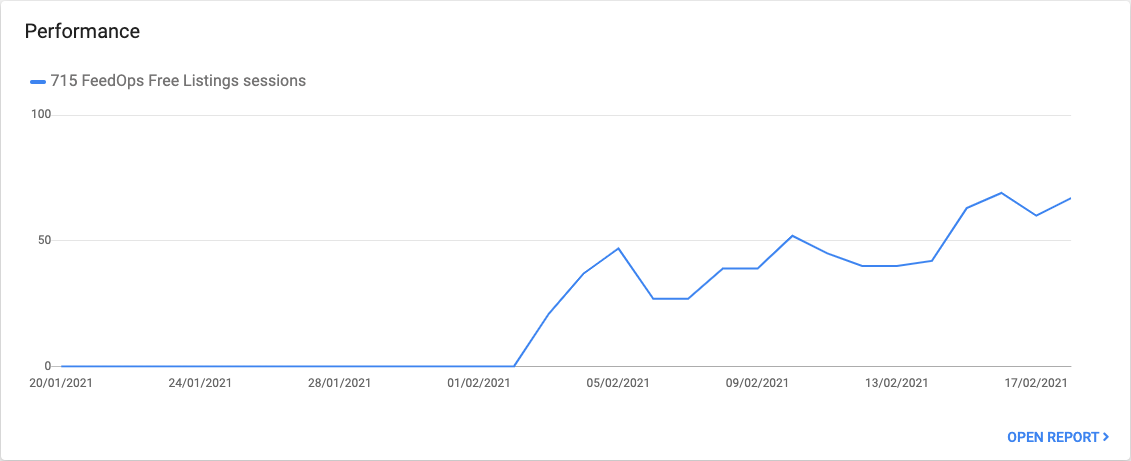This screenshot has height=461, width=1131.
Task: Open the full performance report link
Action: point(1053,437)
